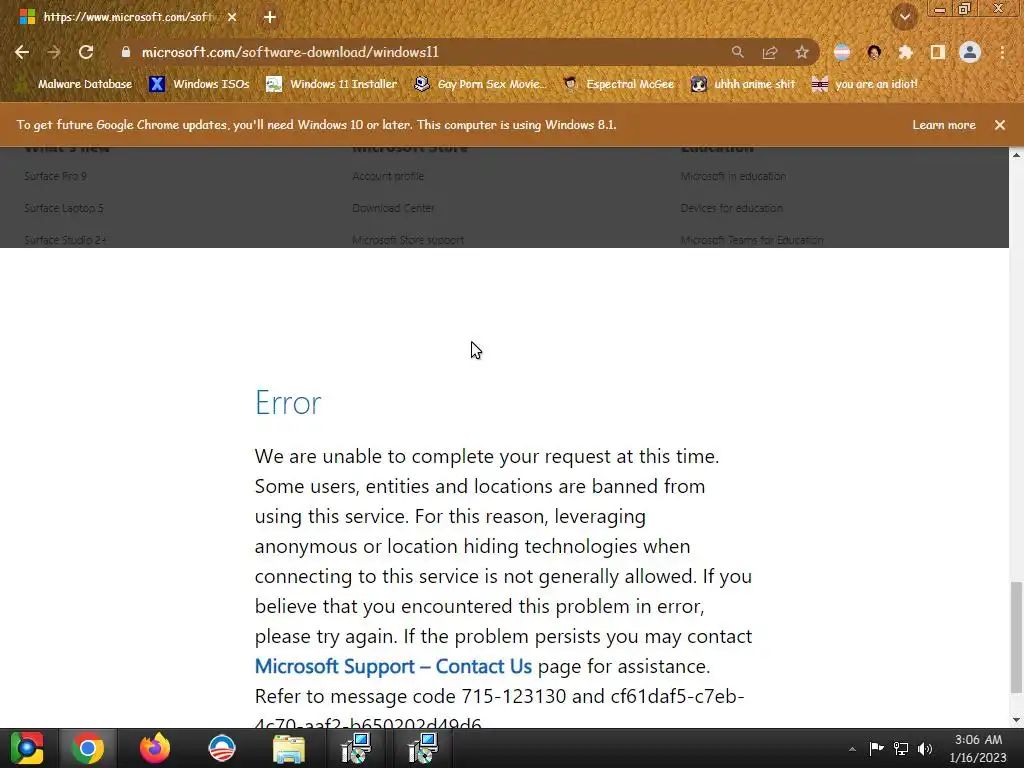Dismiss the Chrome update infobar
Screen dimensions: 1024x768
[x=1000, y=125]
